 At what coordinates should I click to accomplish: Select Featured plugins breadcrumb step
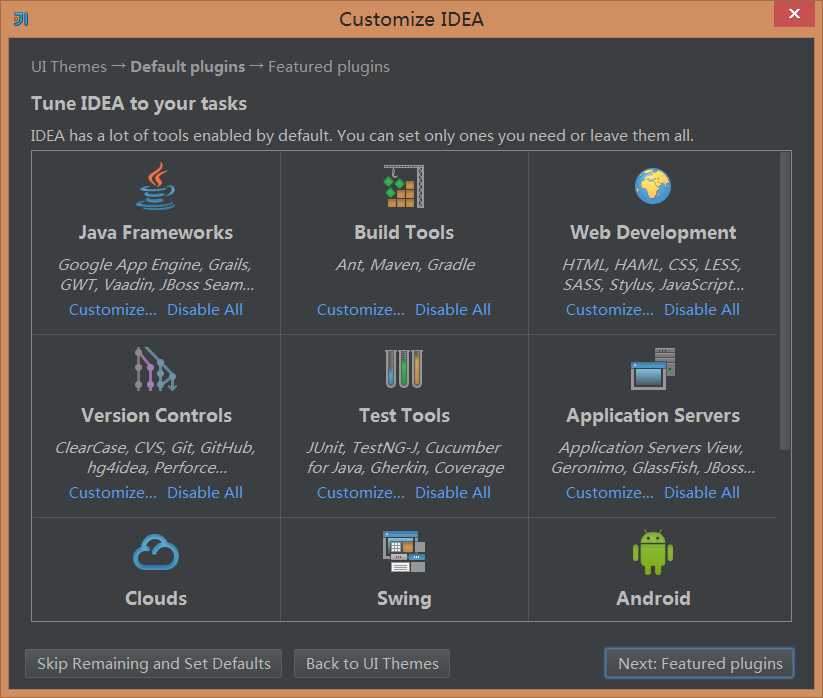click(329, 67)
